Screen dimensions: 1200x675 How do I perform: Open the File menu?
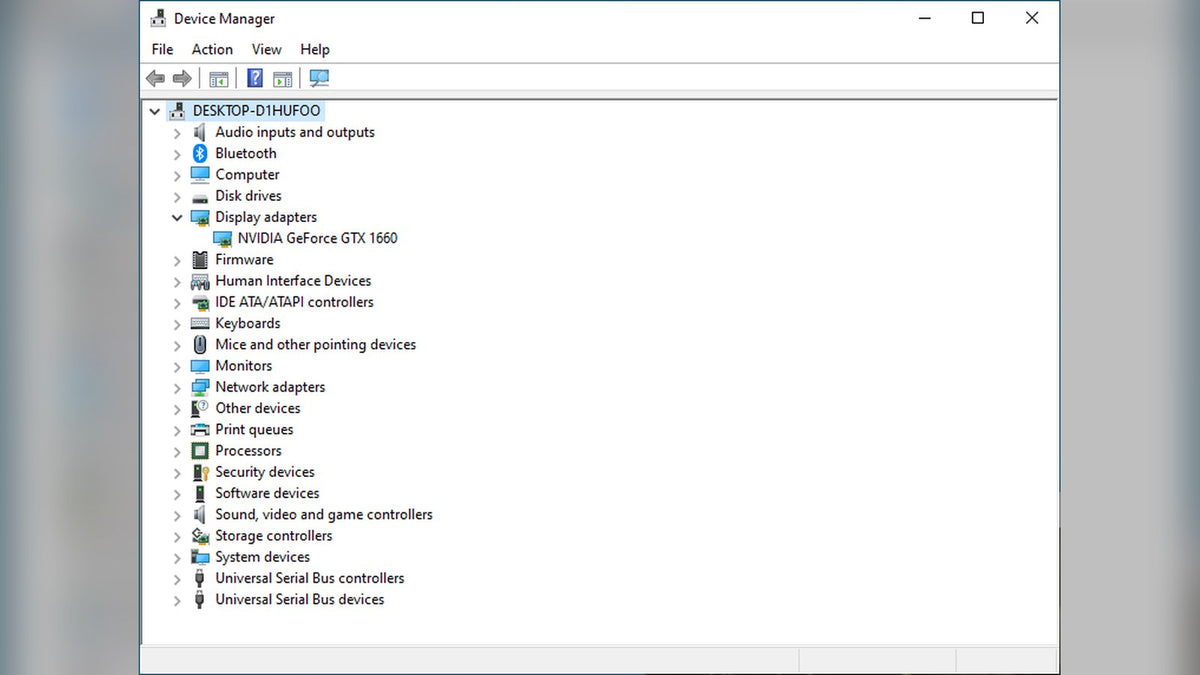click(x=162, y=49)
